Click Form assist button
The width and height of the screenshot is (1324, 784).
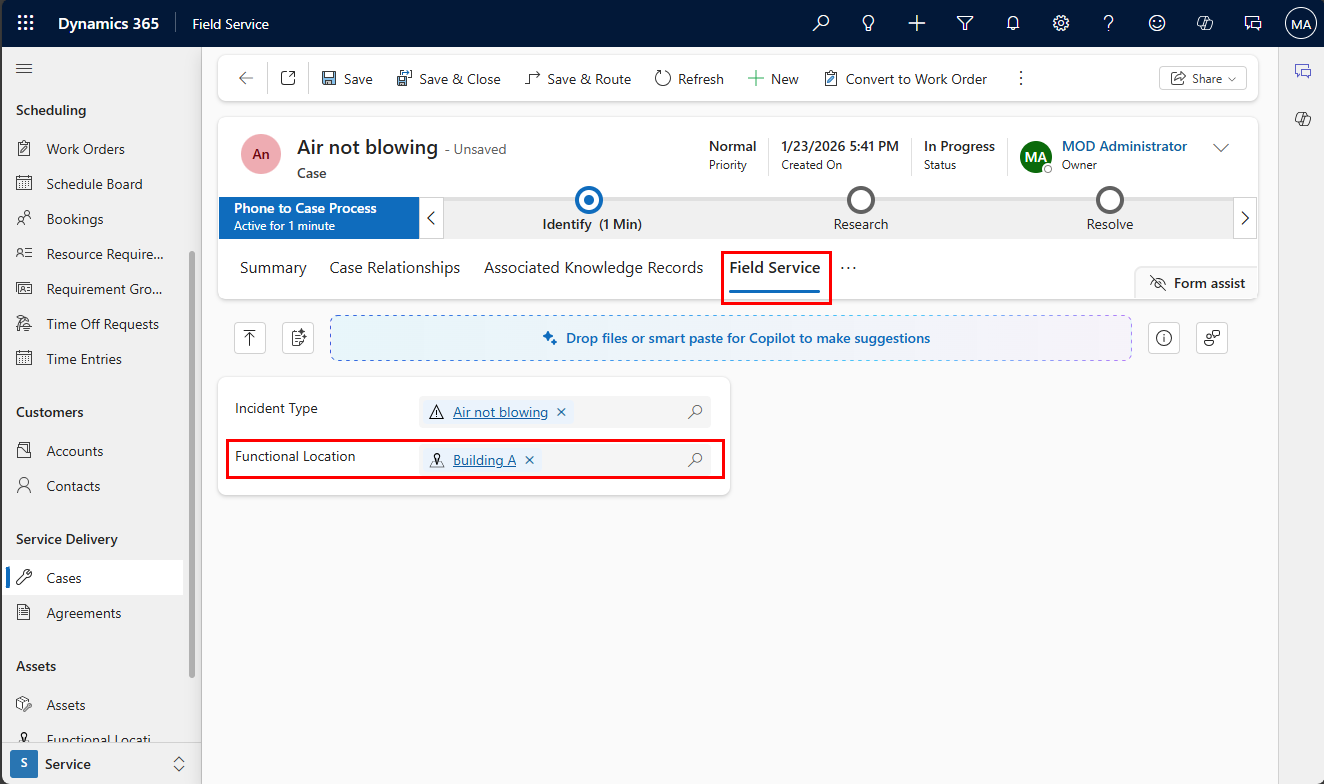(x=1197, y=283)
